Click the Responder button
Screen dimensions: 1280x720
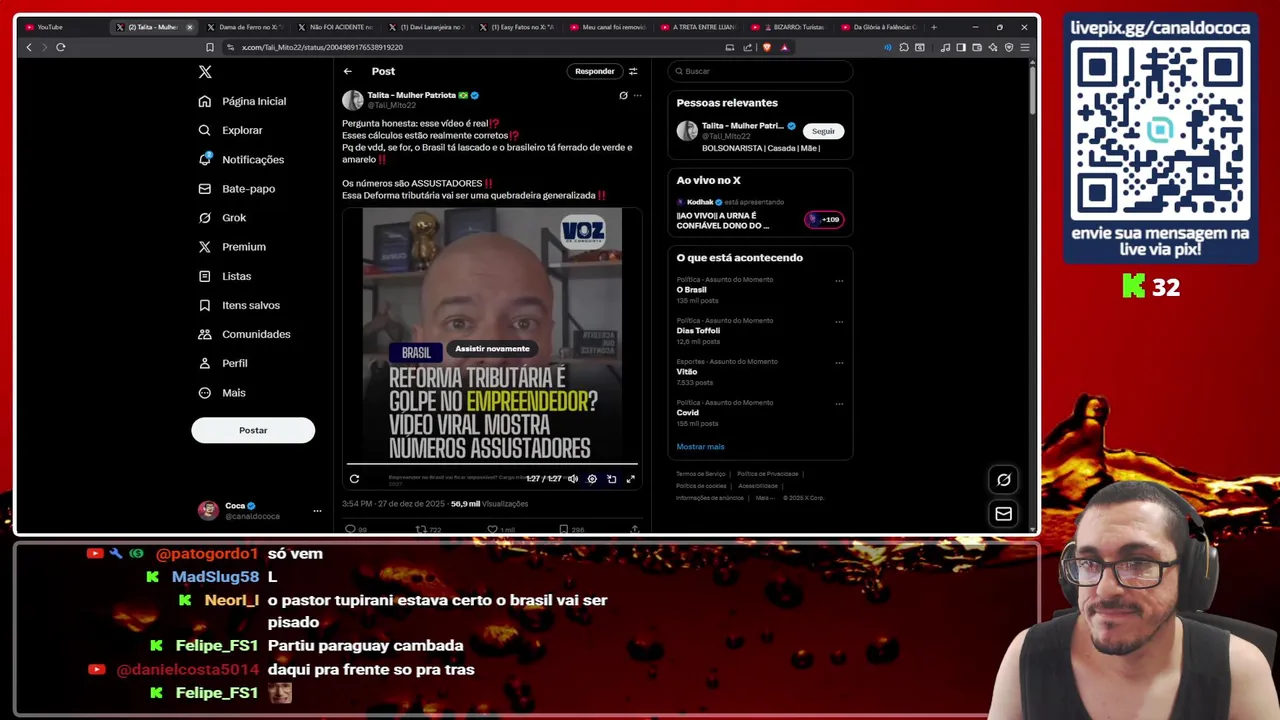click(x=594, y=71)
